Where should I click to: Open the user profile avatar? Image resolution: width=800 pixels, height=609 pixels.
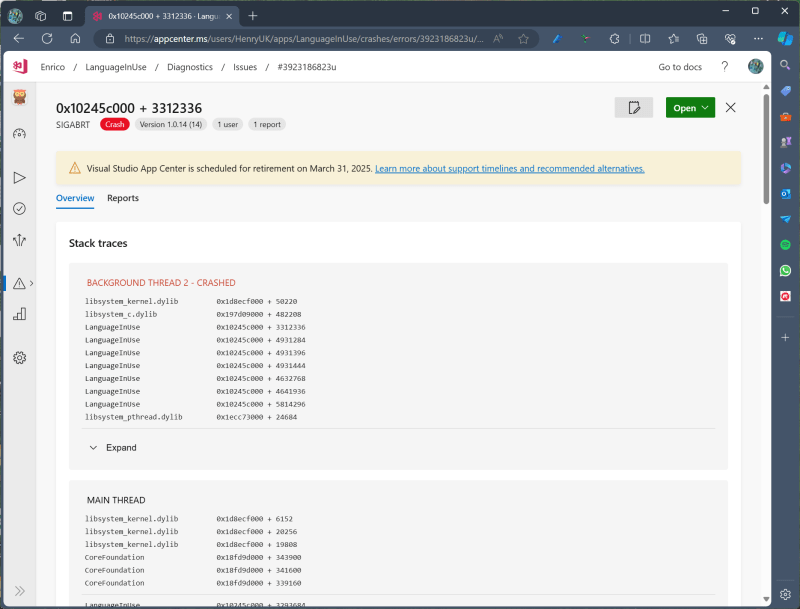[x=756, y=66]
